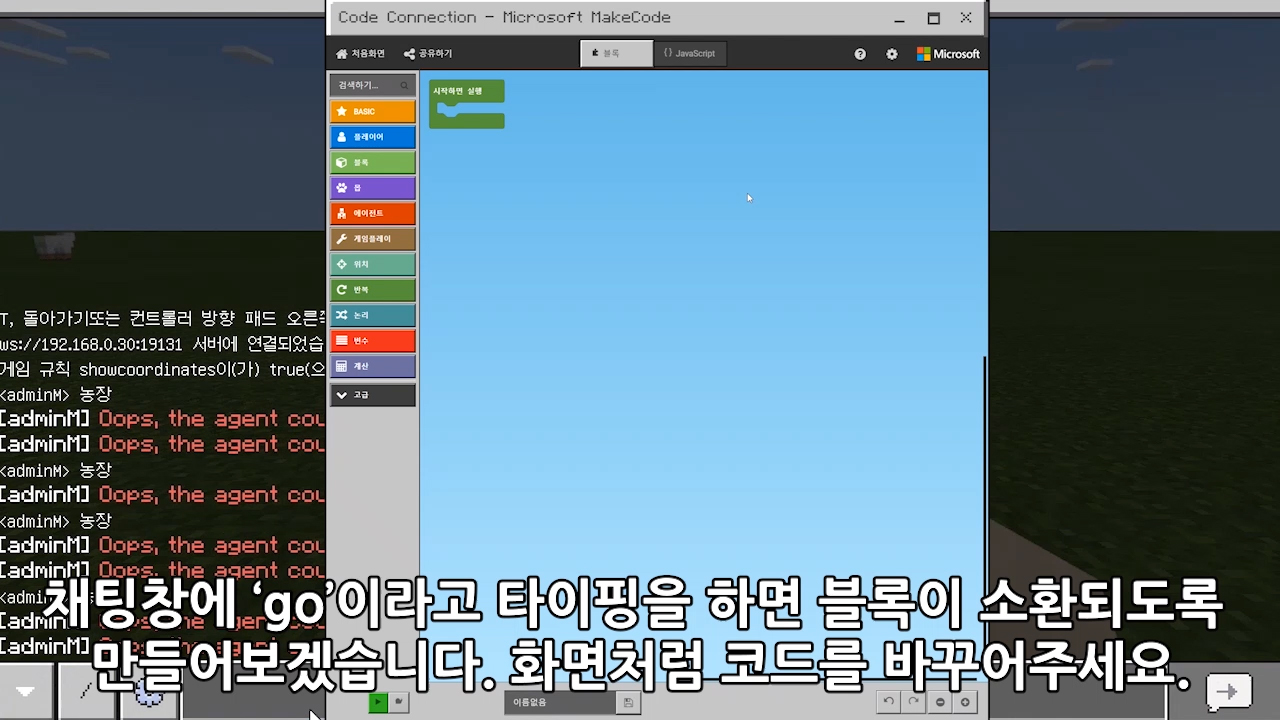Switch to the JavaScript tab
This screenshot has height=720, width=1280.
(690, 53)
